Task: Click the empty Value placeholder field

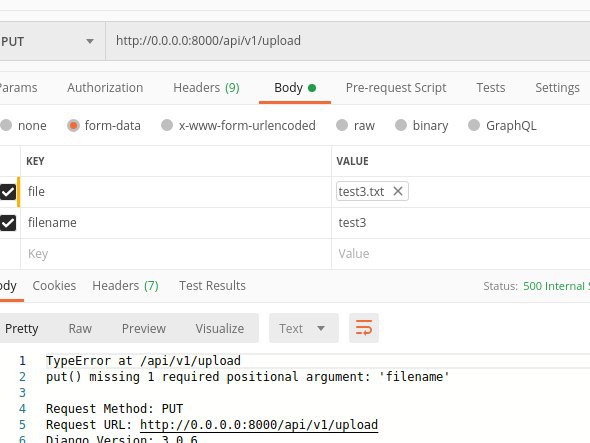Action: coord(461,254)
